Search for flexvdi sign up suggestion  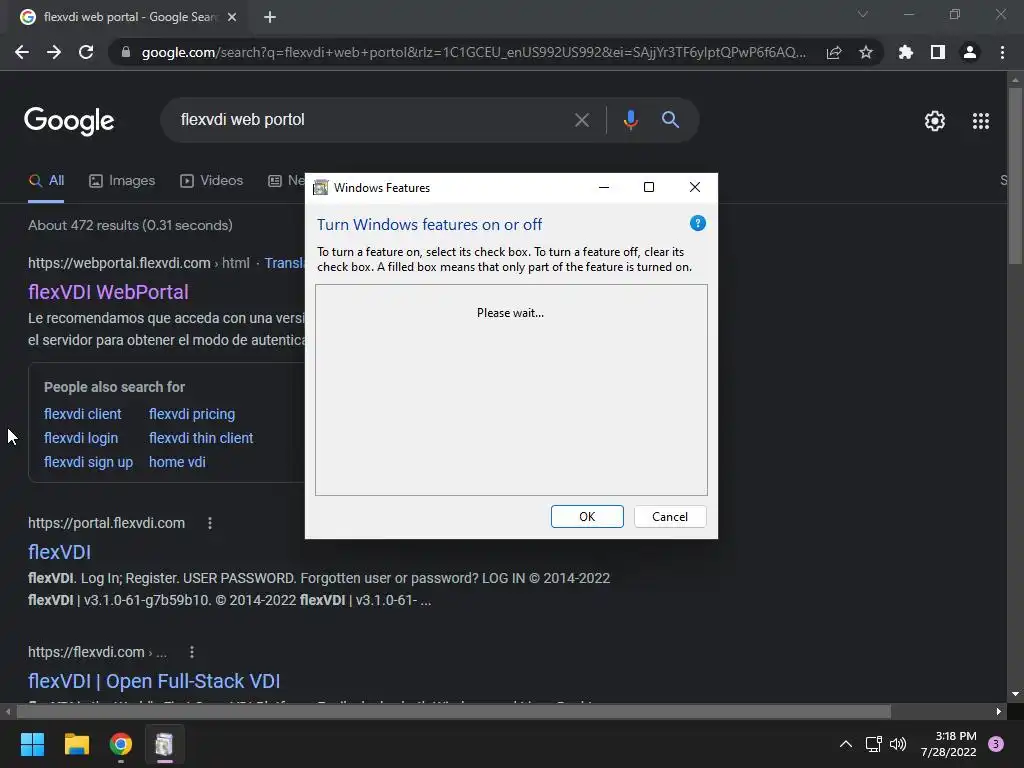point(88,462)
